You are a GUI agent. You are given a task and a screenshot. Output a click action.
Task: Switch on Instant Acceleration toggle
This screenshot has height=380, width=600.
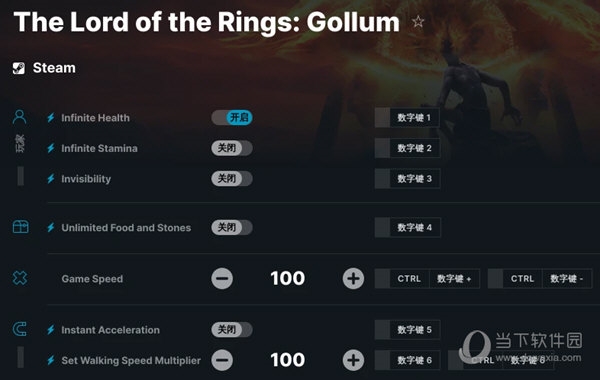point(232,329)
